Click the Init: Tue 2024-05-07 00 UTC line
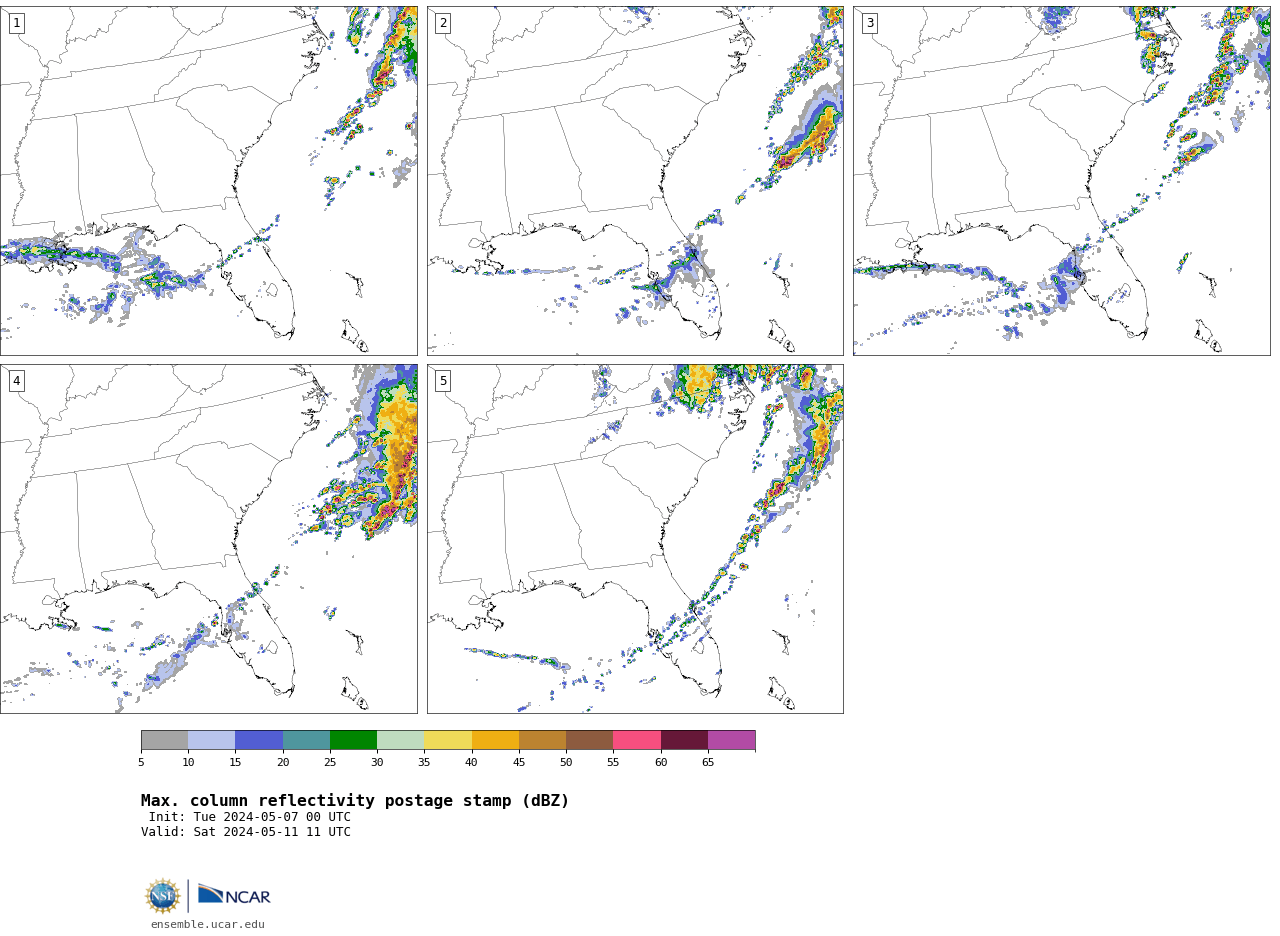The width and height of the screenshot is (1280, 936). pos(250,817)
